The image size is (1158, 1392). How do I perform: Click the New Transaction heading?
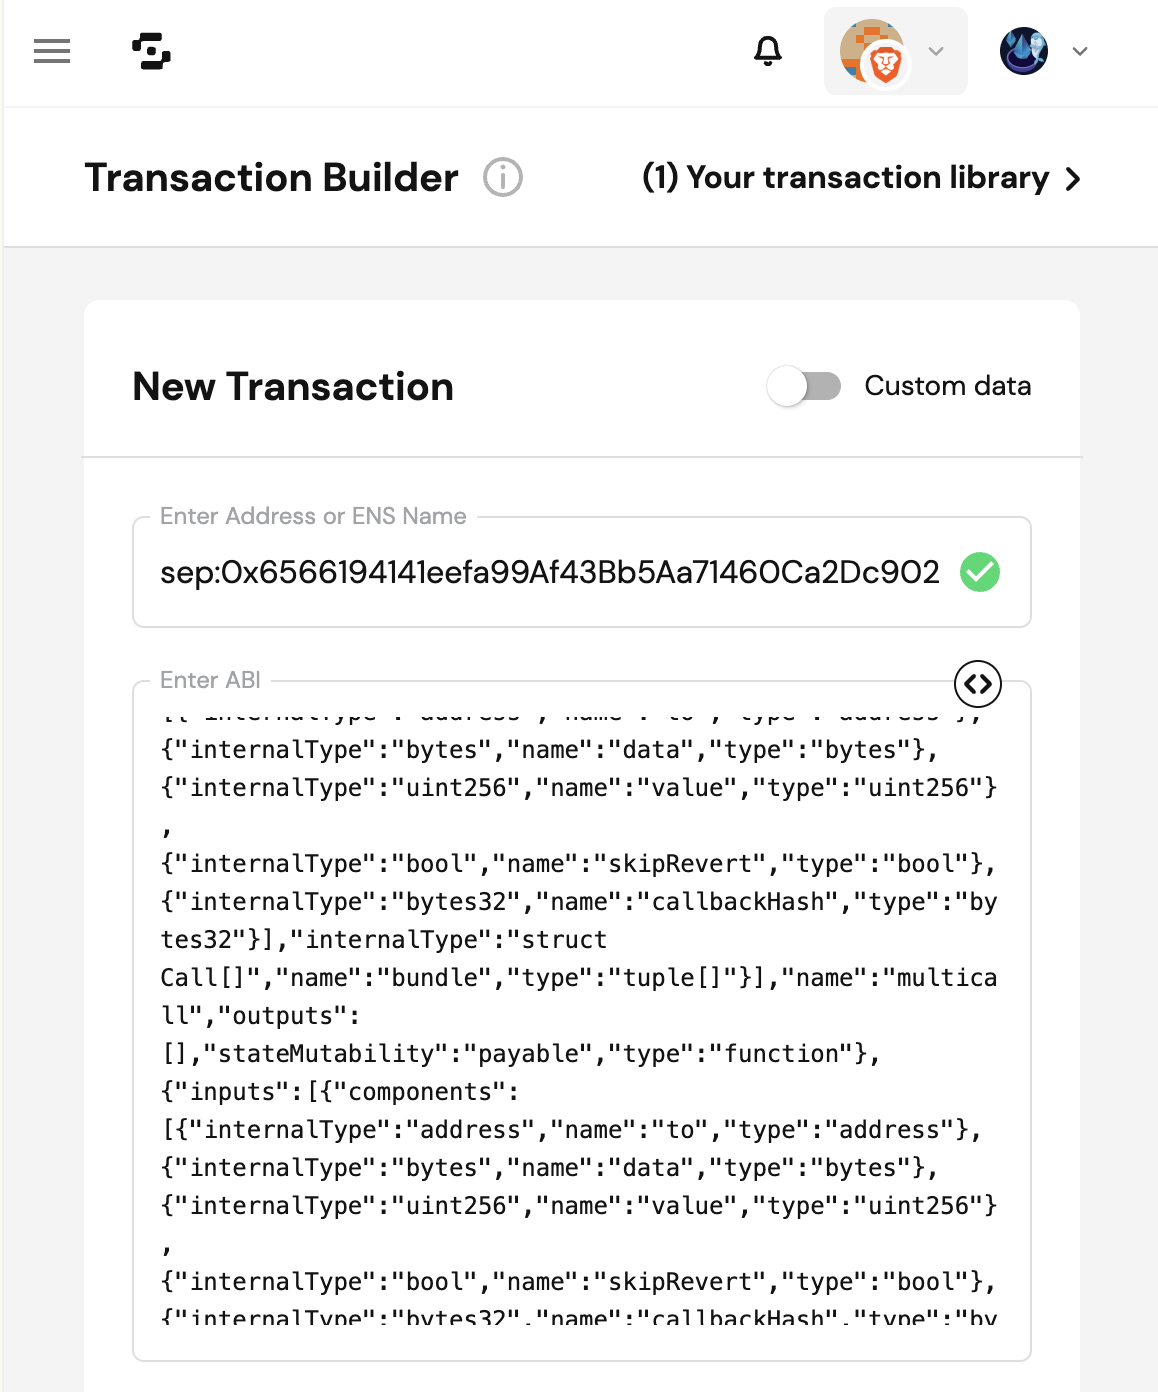pos(293,387)
